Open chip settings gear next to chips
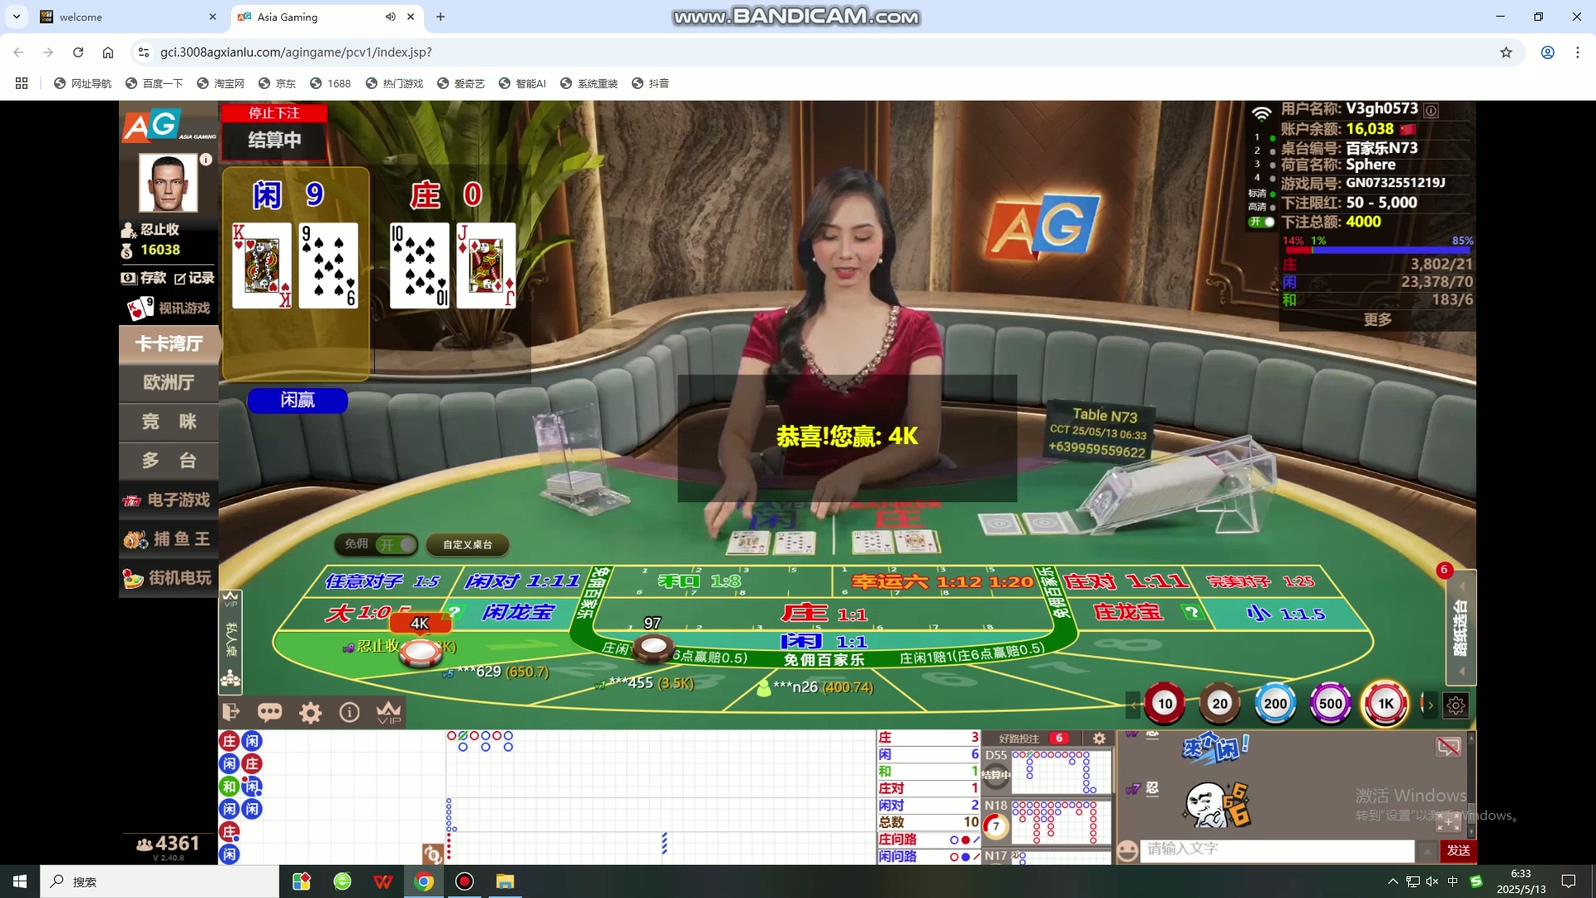Screen dimensions: 1596x898 pyautogui.click(x=1456, y=705)
